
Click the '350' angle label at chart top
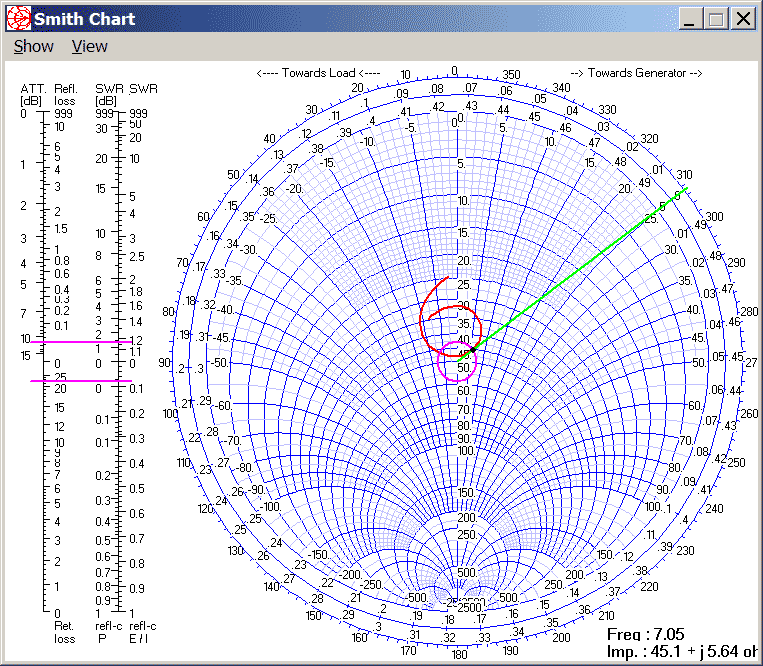tap(511, 74)
